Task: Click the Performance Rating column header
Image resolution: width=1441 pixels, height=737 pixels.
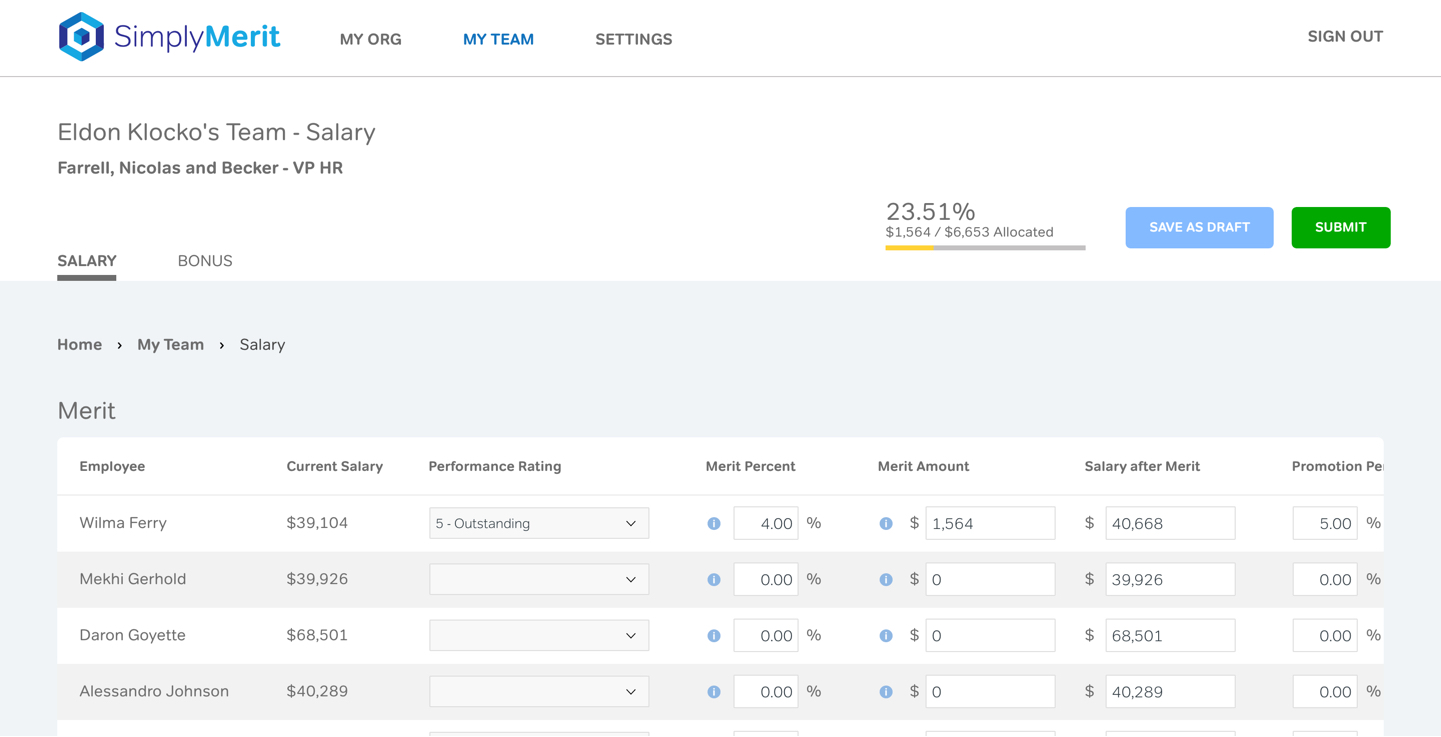Action: pyautogui.click(x=495, y=466)
